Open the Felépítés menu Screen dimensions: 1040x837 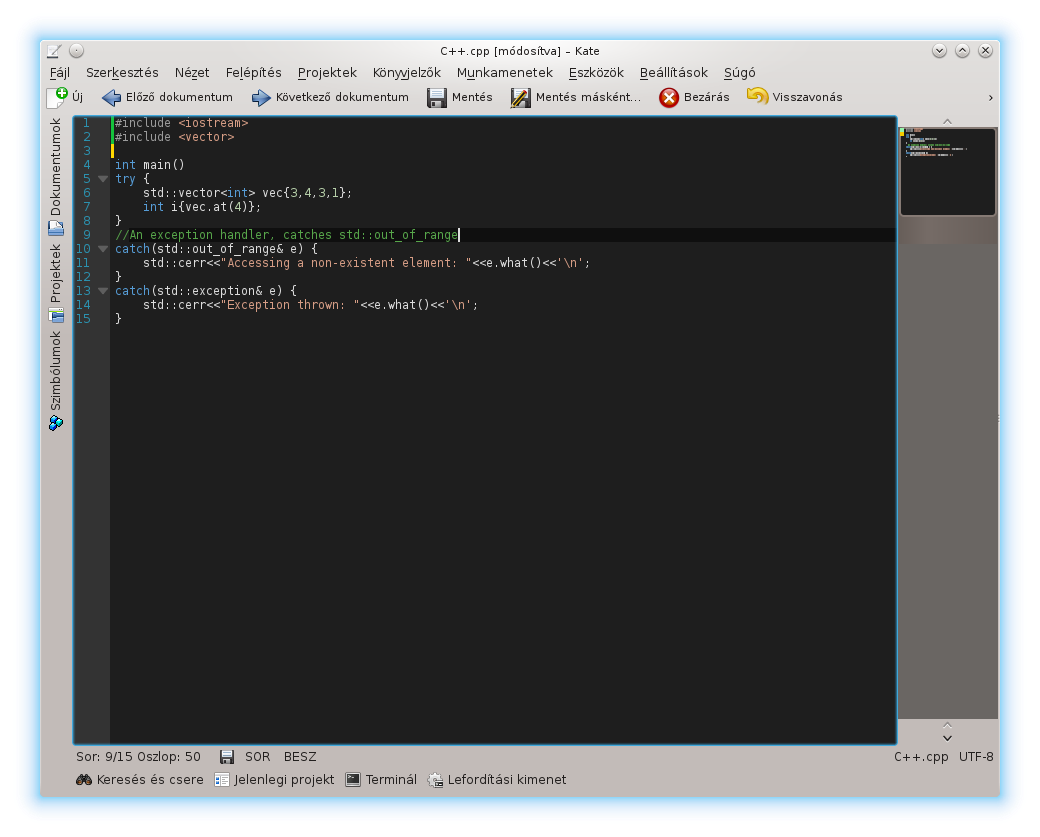(x=253, y=72)
